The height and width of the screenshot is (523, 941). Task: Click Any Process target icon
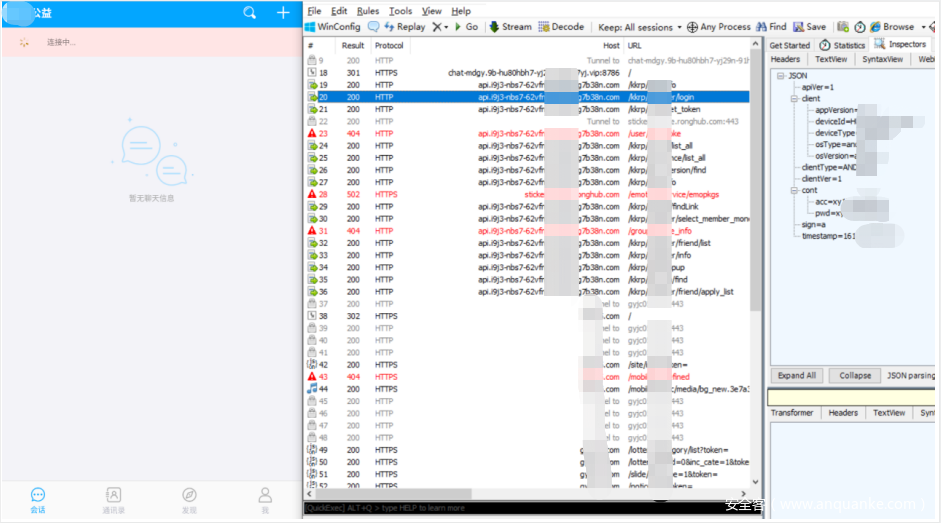[x=693, y=27]
